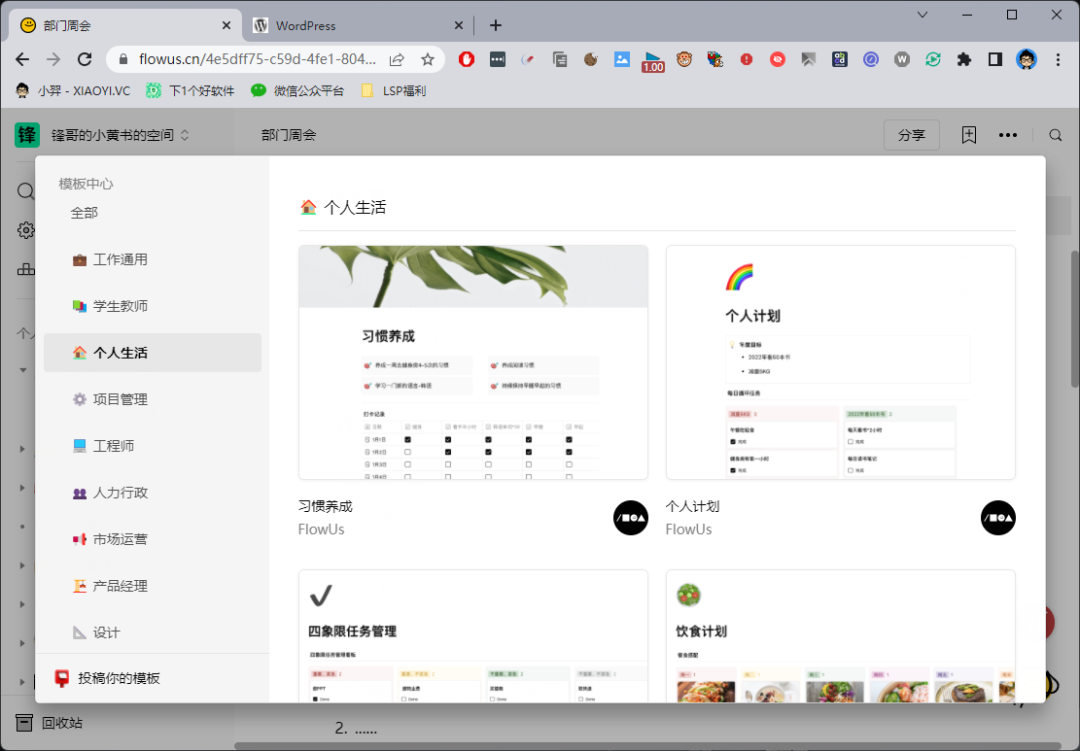Viewport: 1080px width, 751px height.
Task: Open the 下1个好软件 bookmark
Action: pyautogui.click(x=191, y=90)
